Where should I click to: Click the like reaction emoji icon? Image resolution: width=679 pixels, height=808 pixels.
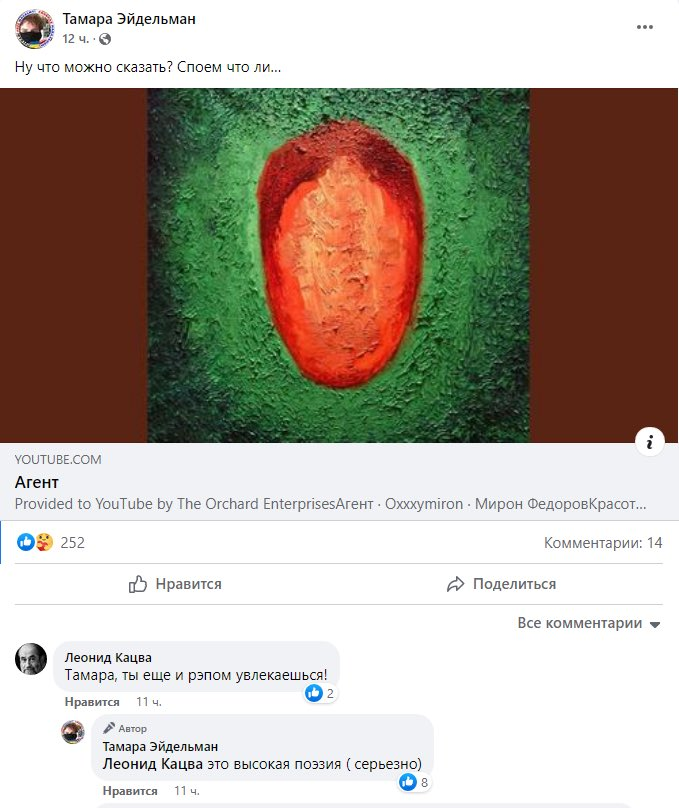point(27,542)
